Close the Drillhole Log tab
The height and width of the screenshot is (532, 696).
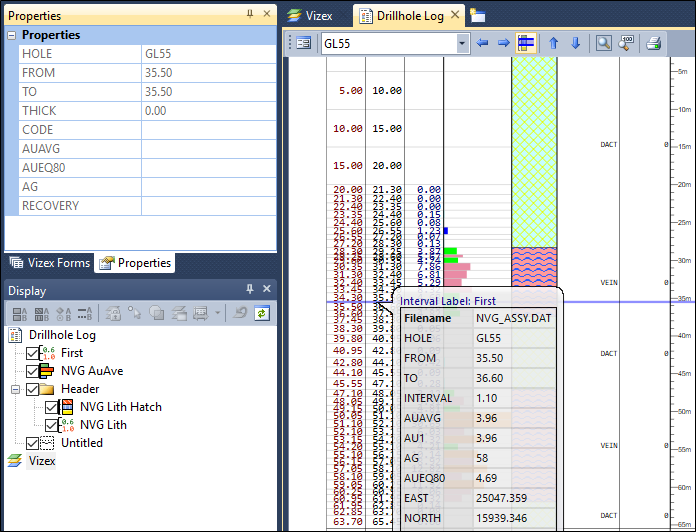(455, 15)
